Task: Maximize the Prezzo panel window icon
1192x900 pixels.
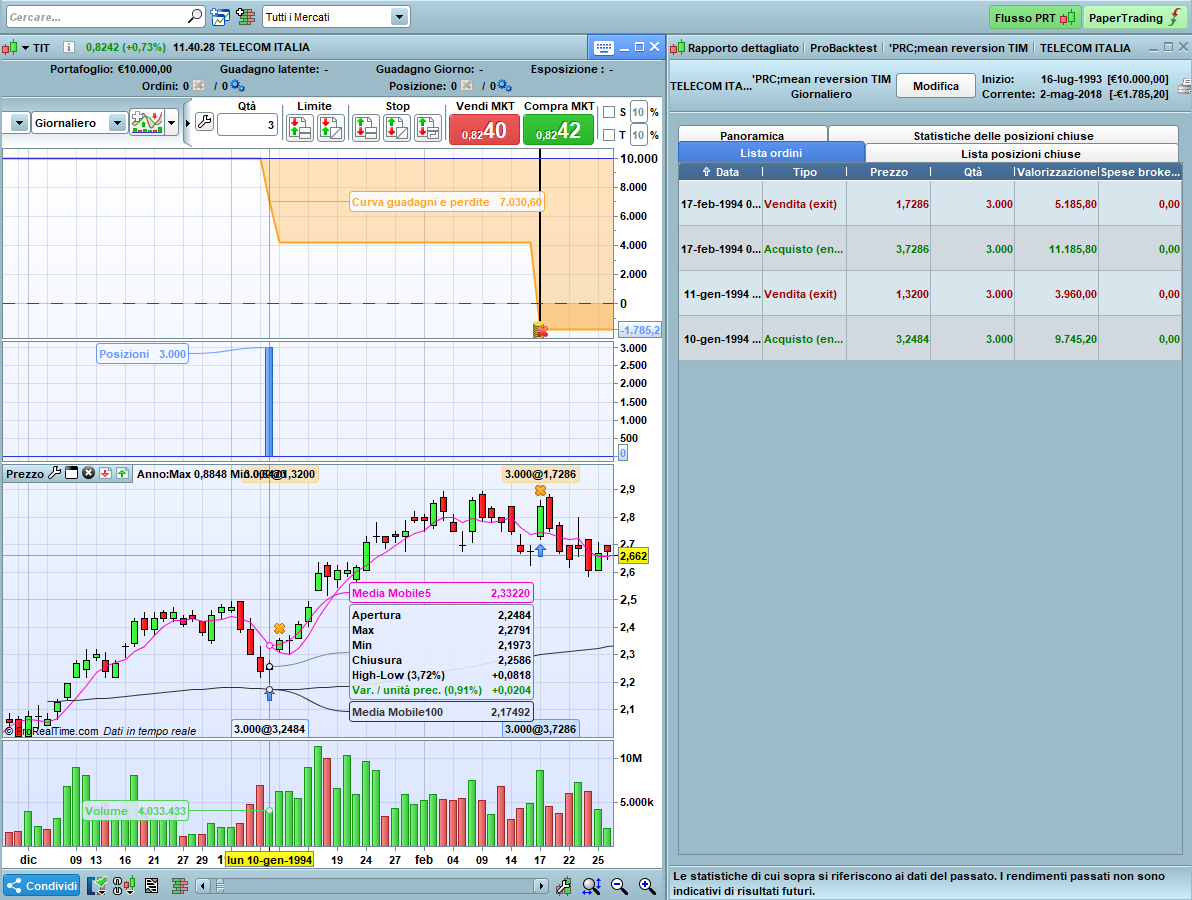Action: coord(71,473)
